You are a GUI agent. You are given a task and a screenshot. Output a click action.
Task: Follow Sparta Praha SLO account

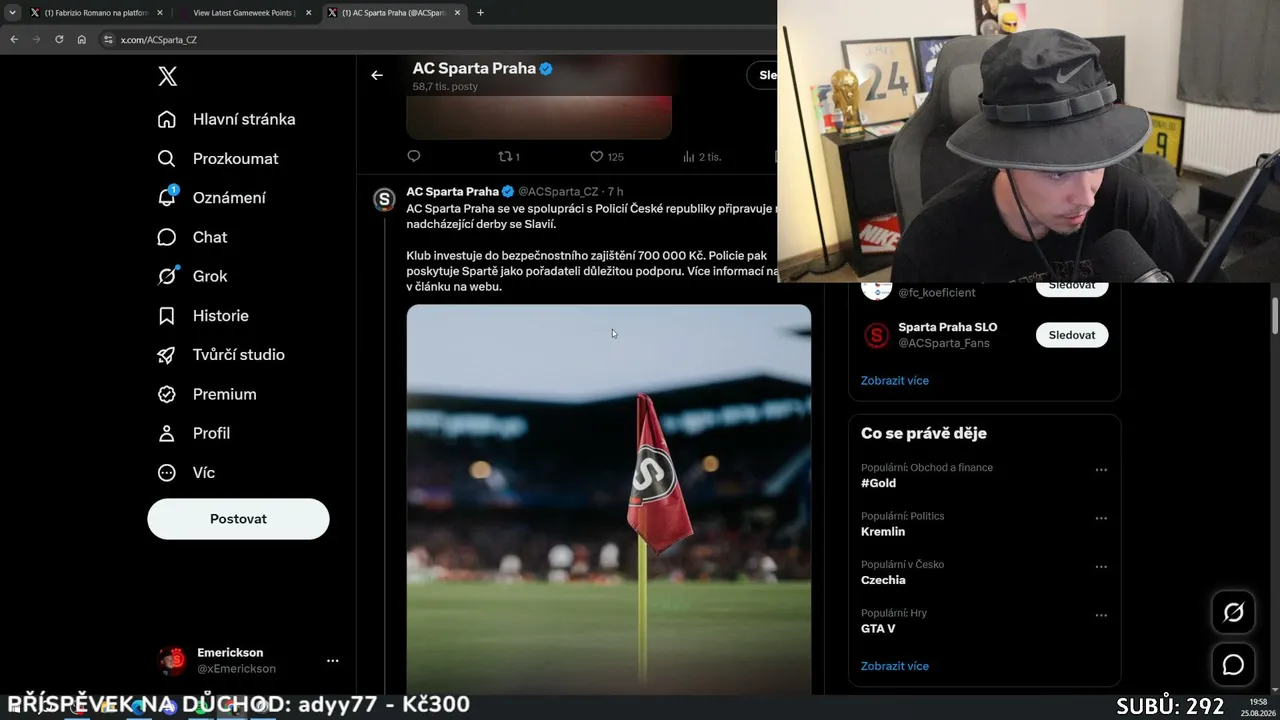(x=1072, y=335)
